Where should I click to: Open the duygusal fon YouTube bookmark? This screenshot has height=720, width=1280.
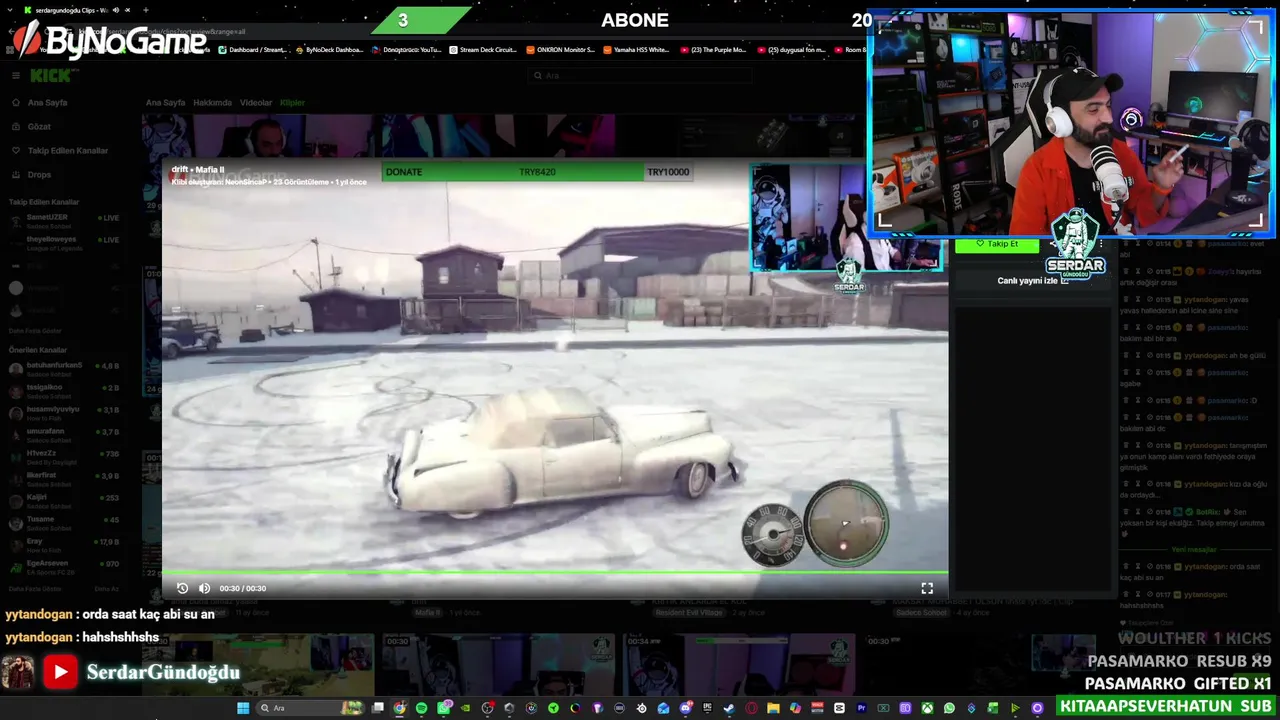(x=791, y=50)
